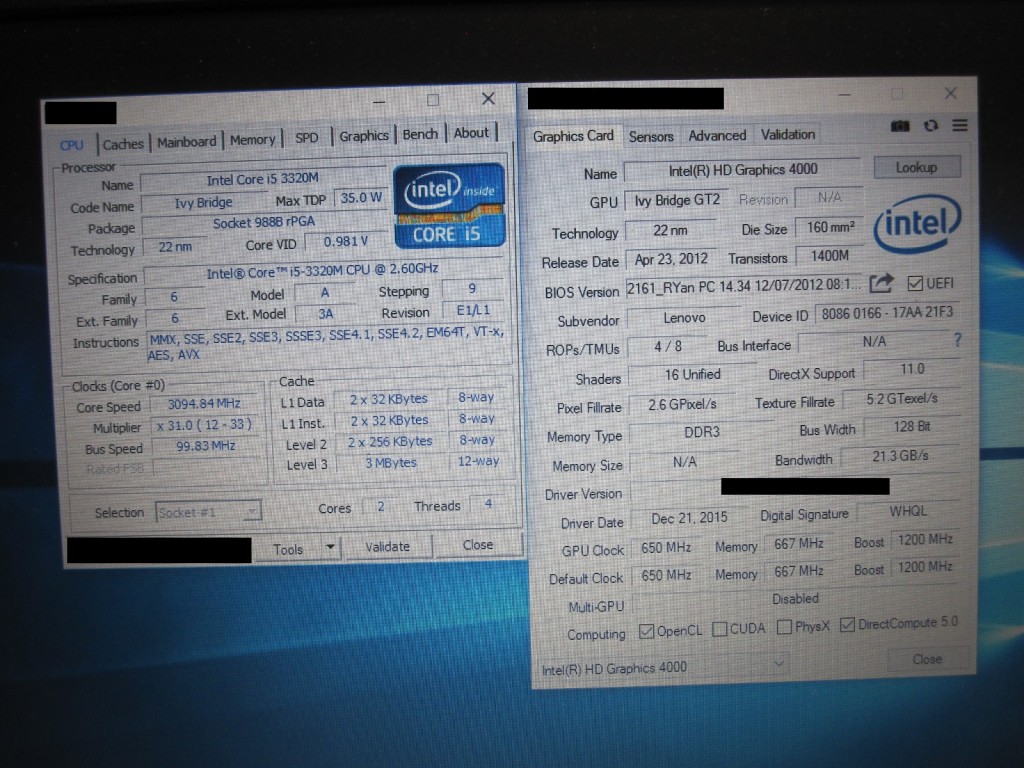Click the Release Date value Apr 23, 2012
This screenshot has height=768, width=1024.
pos(671,259)
